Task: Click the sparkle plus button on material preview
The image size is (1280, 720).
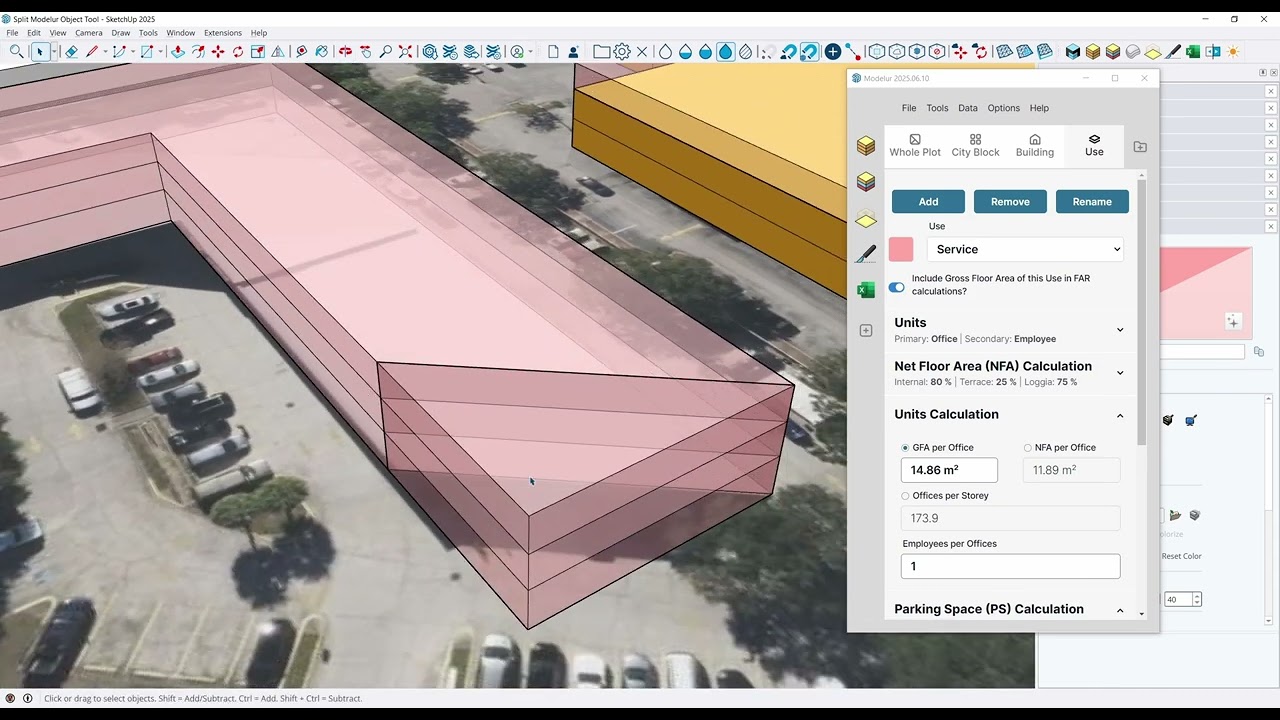Action: tap(1233, 322)
